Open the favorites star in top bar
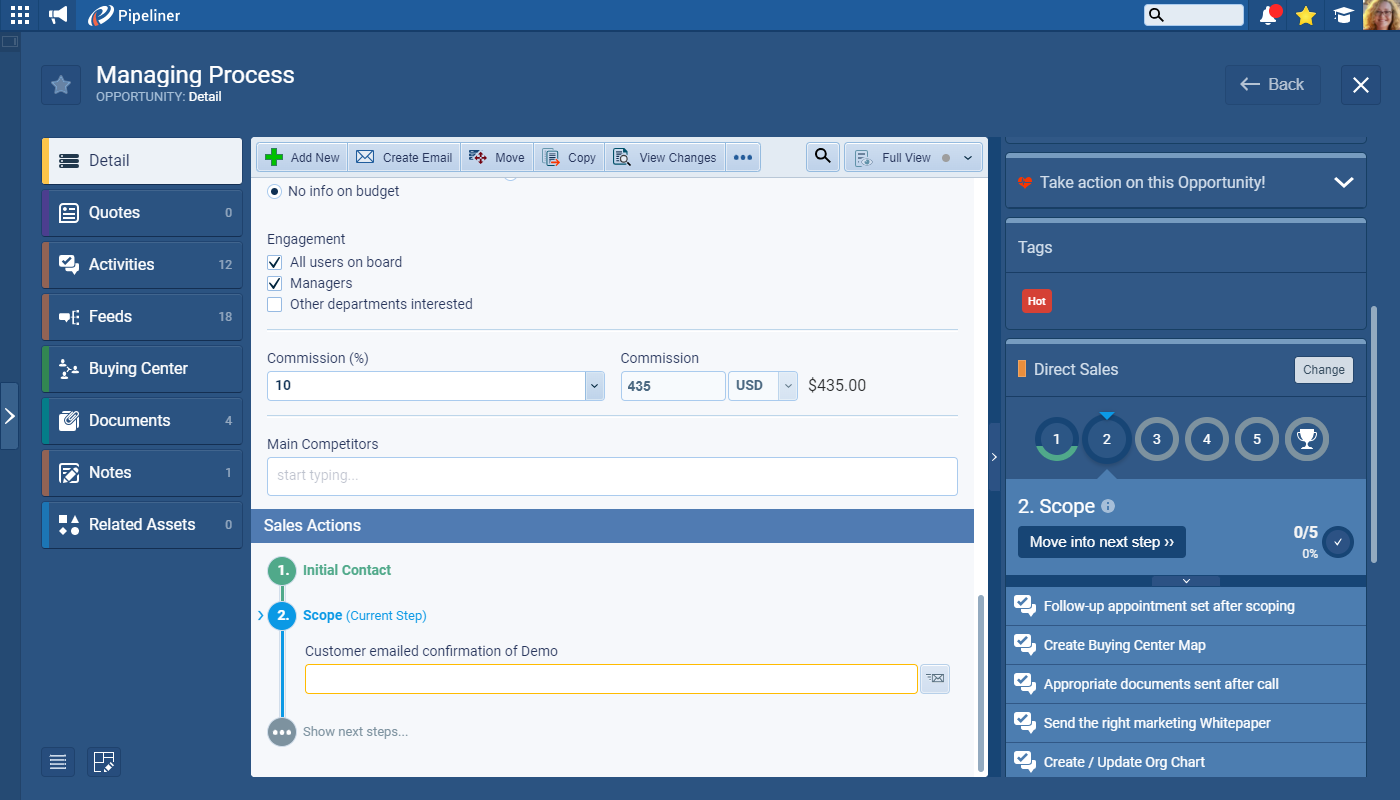 (1305, 15)
